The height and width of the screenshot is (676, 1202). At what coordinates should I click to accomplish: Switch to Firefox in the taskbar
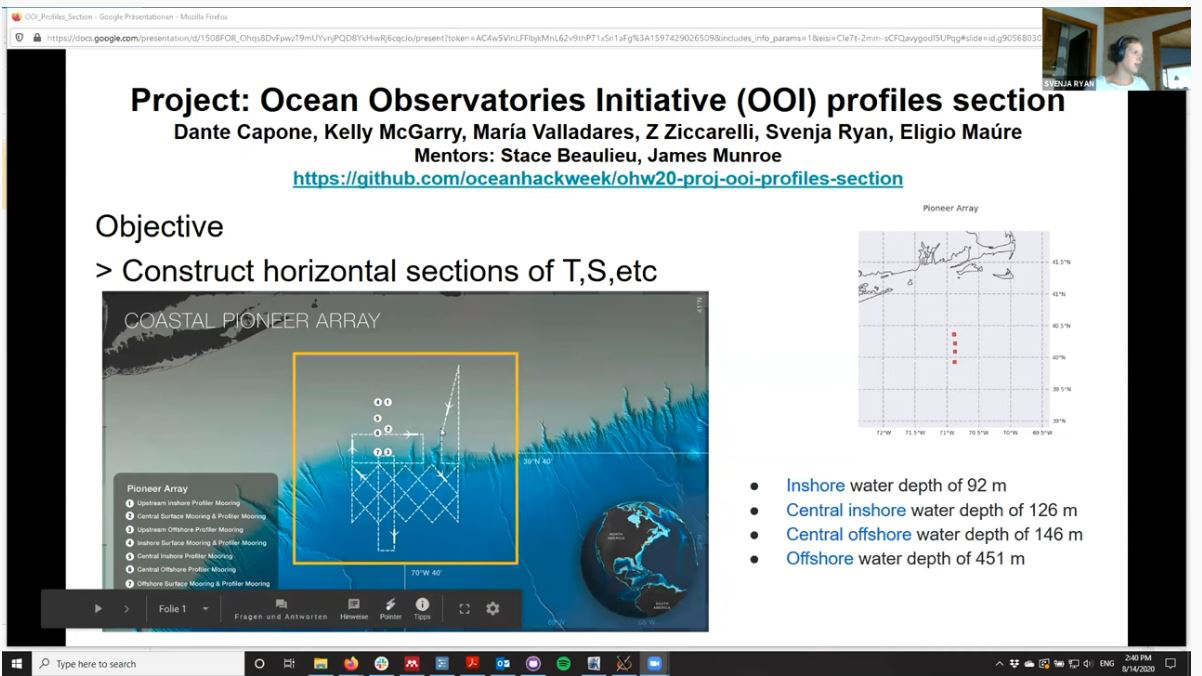[x=351, y=663]
